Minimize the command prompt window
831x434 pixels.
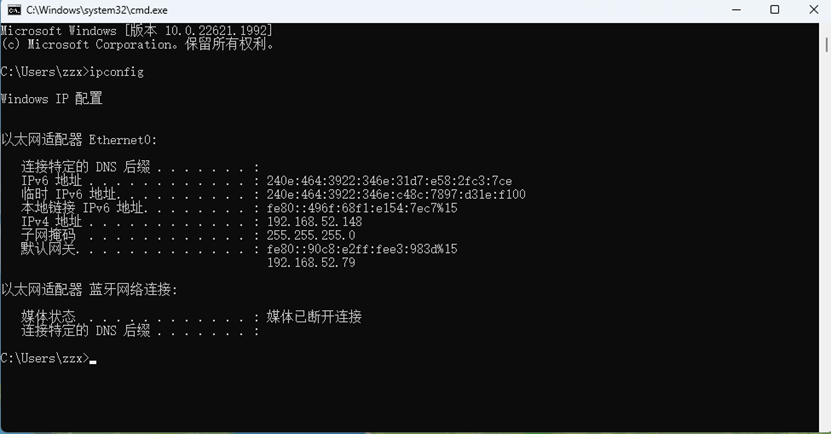click(736, 10)
